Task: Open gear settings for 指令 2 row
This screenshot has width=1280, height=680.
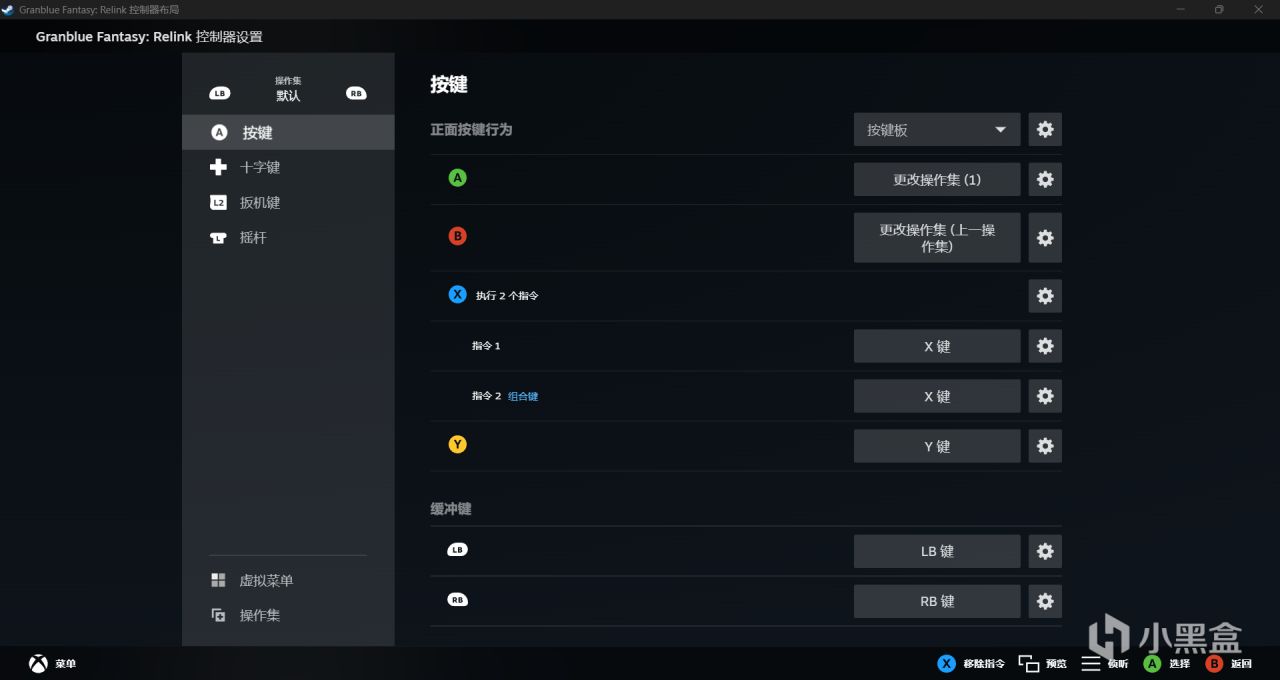Action: click(x=1045, y=396)
